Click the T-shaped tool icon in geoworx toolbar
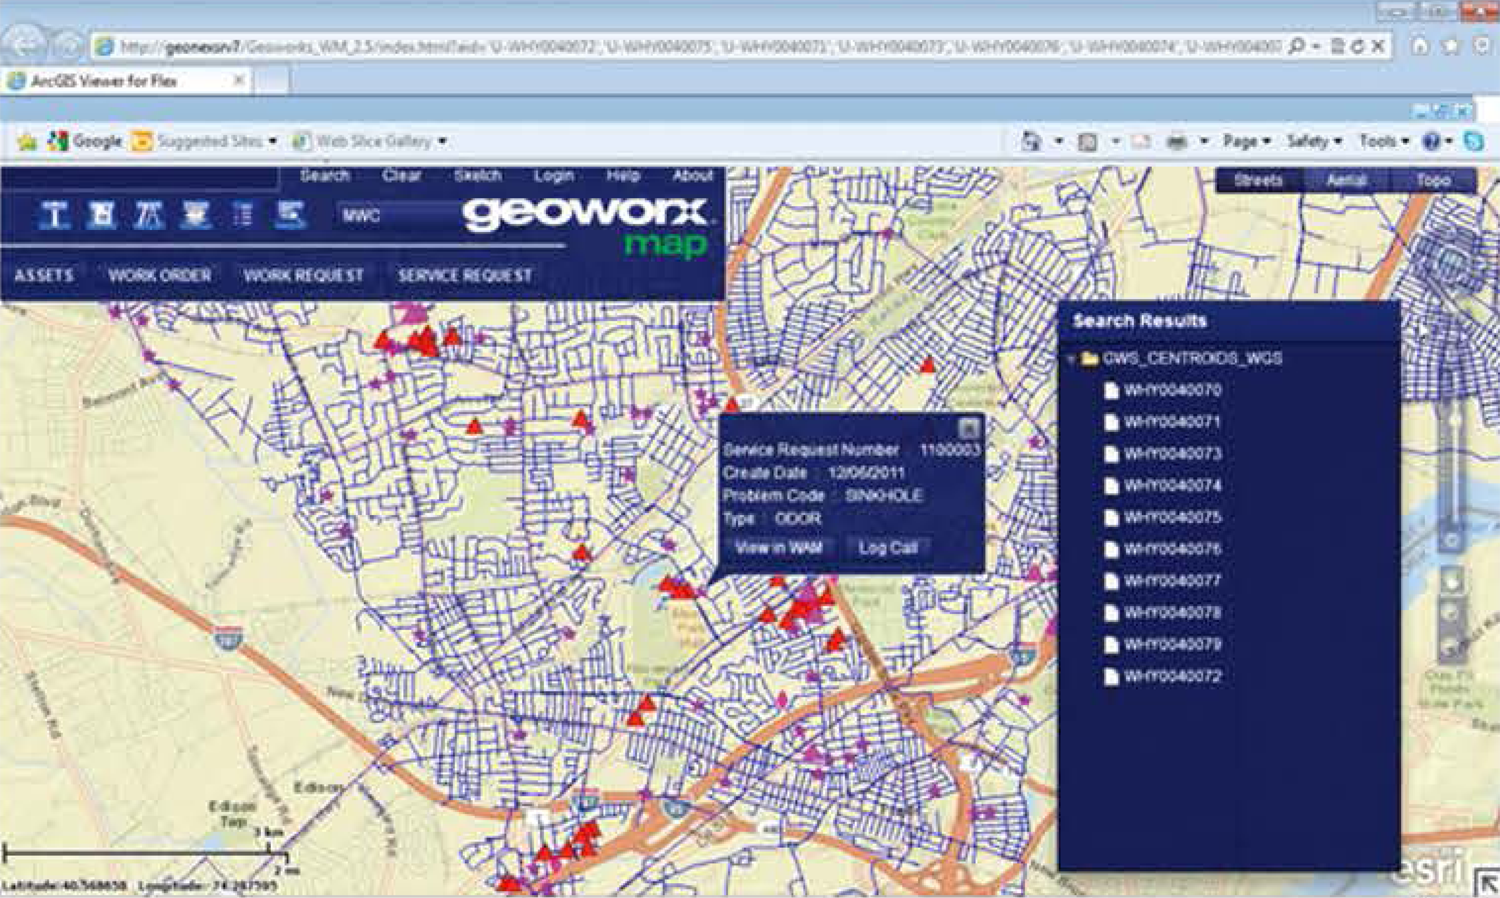Screen dimensions: 1500x898 (x=55, y=215)
